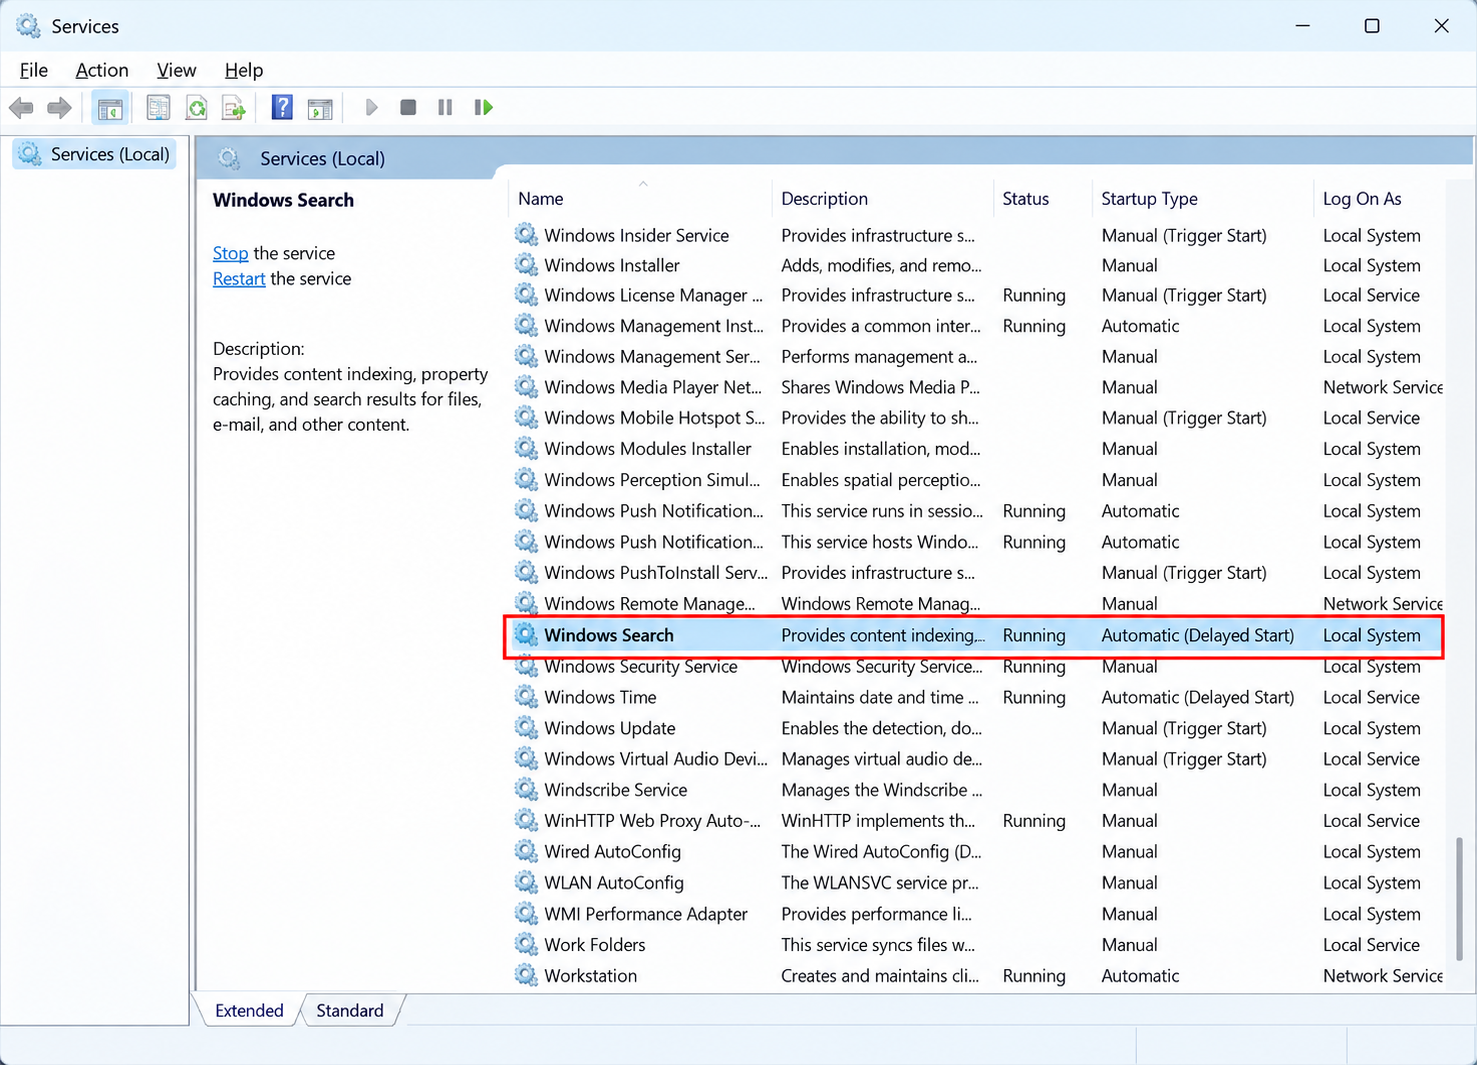This screenshot has width=1477, height=1065.
Task: Click 'Adds, modifies, and remo...' description cell
Action: click(x=881, y=265)
